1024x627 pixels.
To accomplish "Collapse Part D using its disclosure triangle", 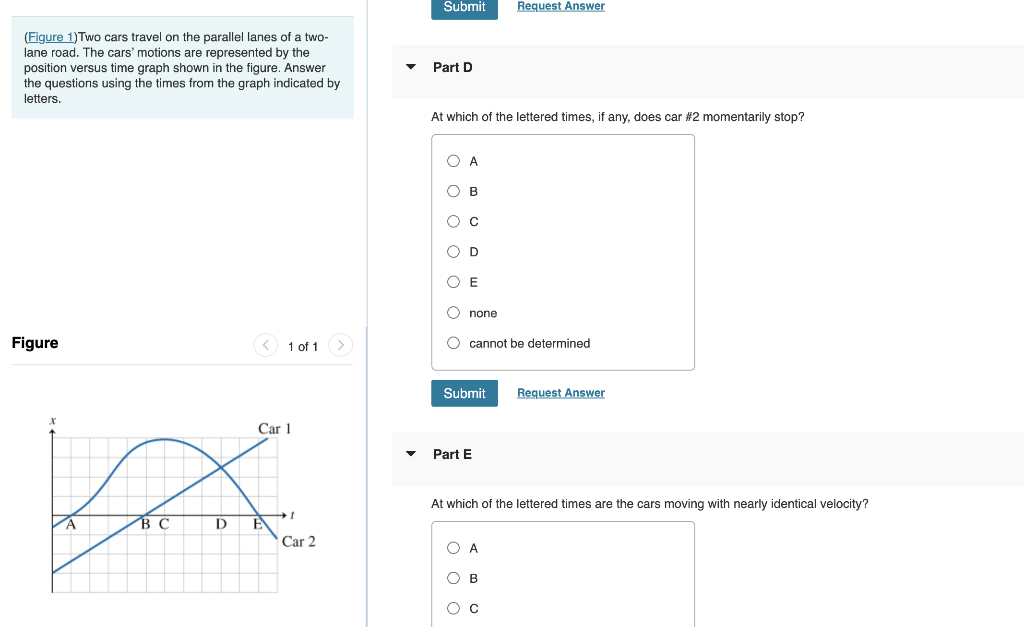I will pos(410,66).
